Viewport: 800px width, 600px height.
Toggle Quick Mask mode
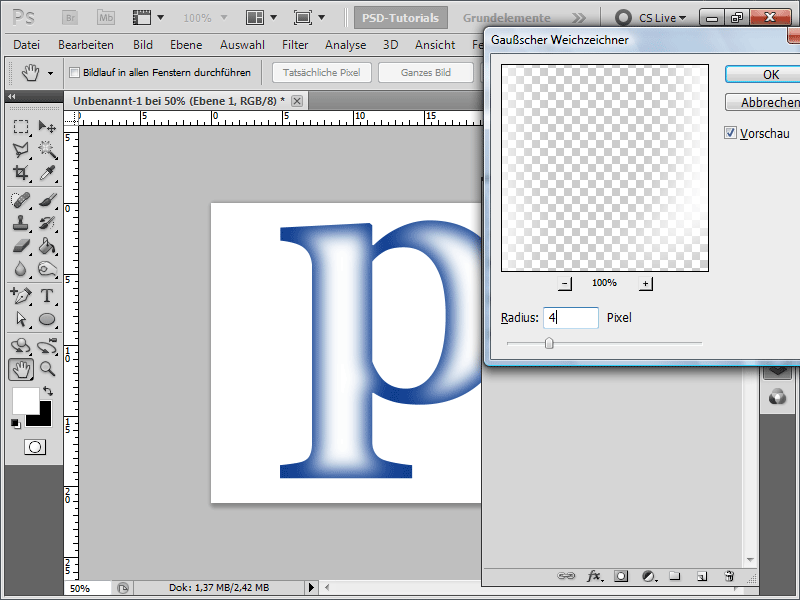(x=35, y=447)
